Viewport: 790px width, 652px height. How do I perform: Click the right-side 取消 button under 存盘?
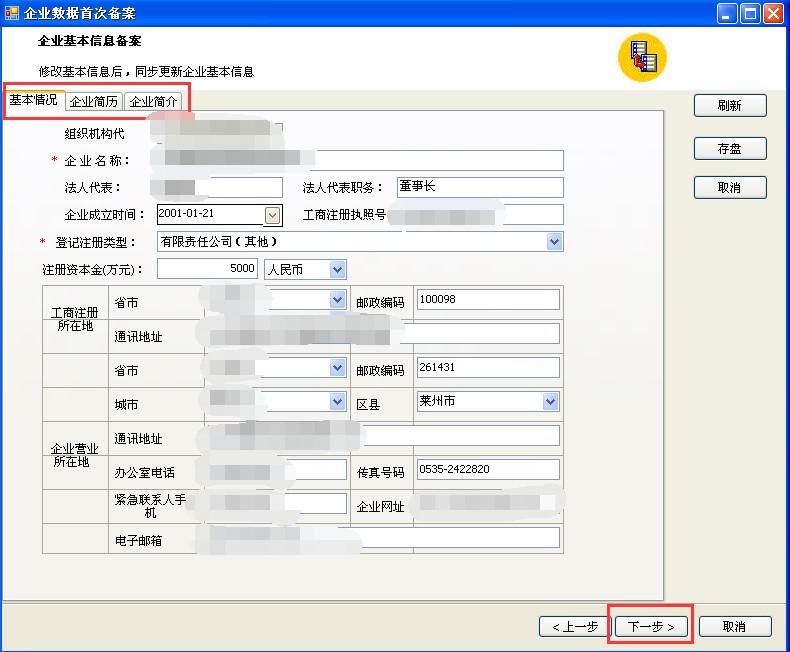[x=729, y=188]
